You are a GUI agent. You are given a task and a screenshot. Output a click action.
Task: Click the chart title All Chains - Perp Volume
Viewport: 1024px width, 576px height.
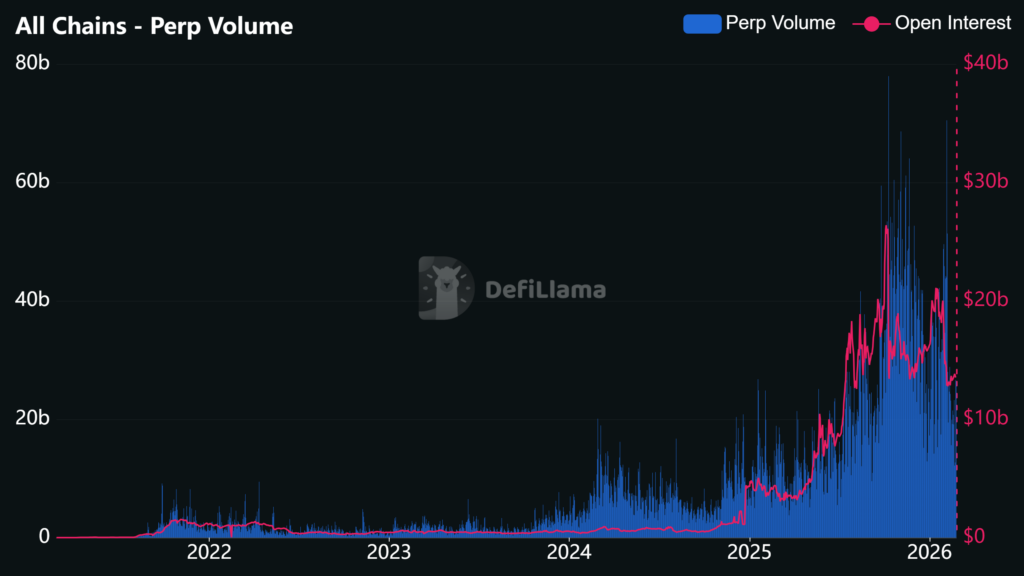(x=154, y=26)
